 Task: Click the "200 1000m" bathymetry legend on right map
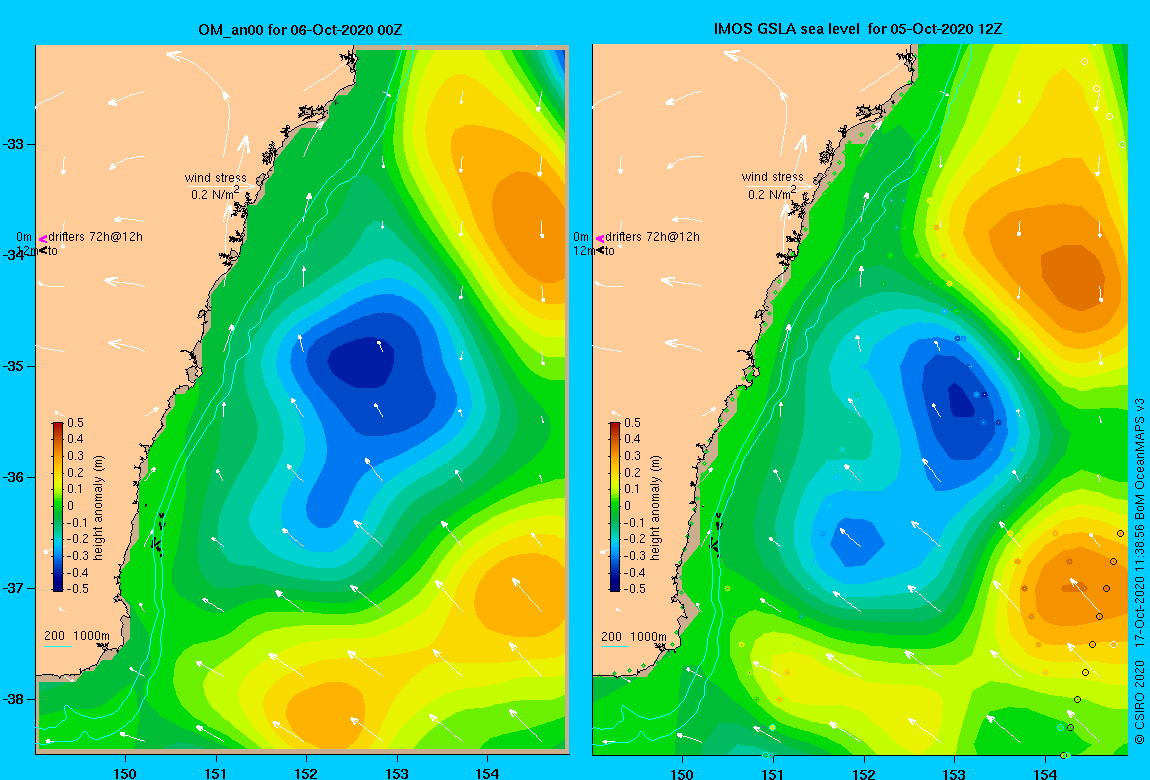(634, 636)
